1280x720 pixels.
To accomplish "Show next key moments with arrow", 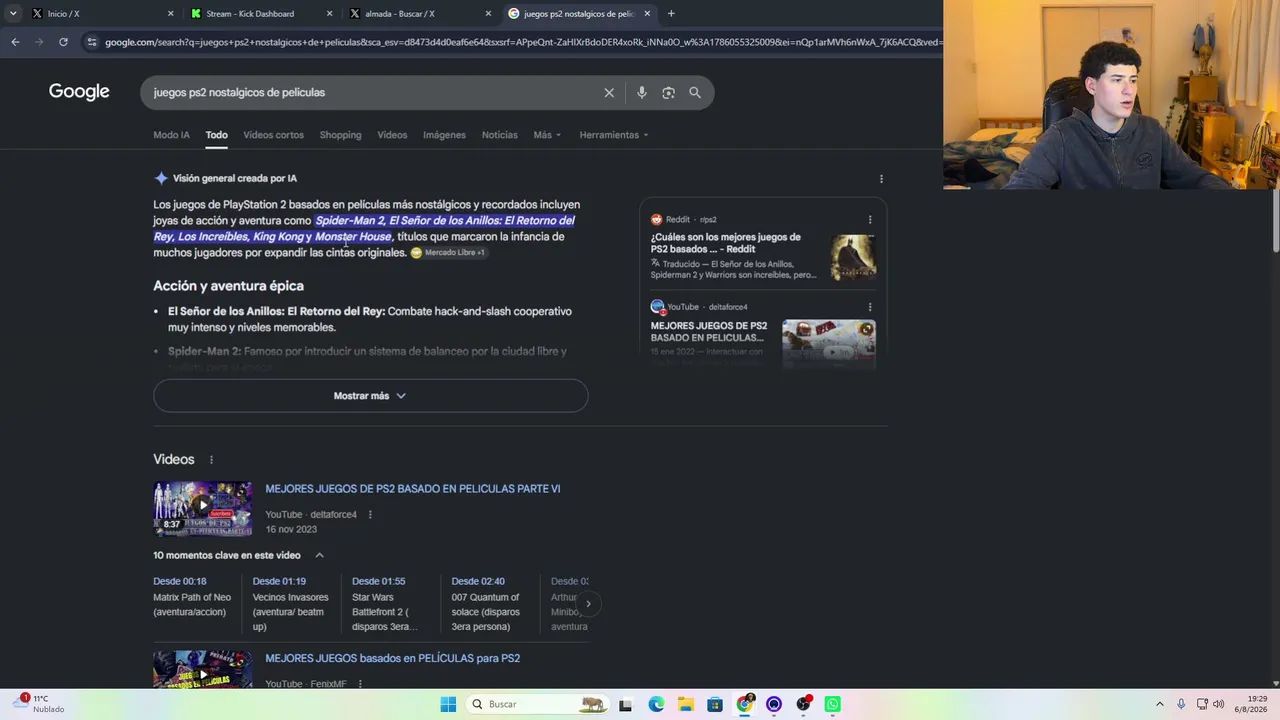I will click(x=588, y=604).
